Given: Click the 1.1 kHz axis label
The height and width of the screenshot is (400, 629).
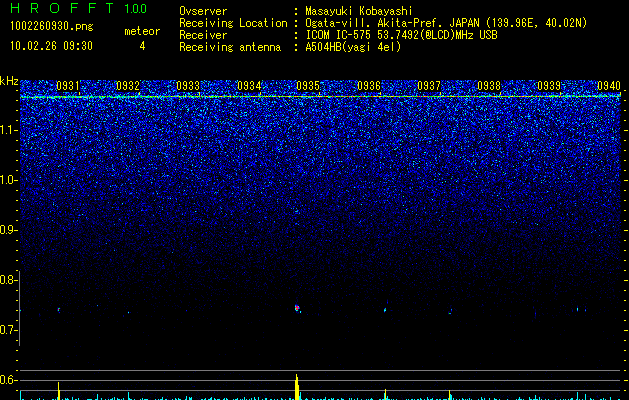Looking at the screenshot, I should [x=8, y=130].
